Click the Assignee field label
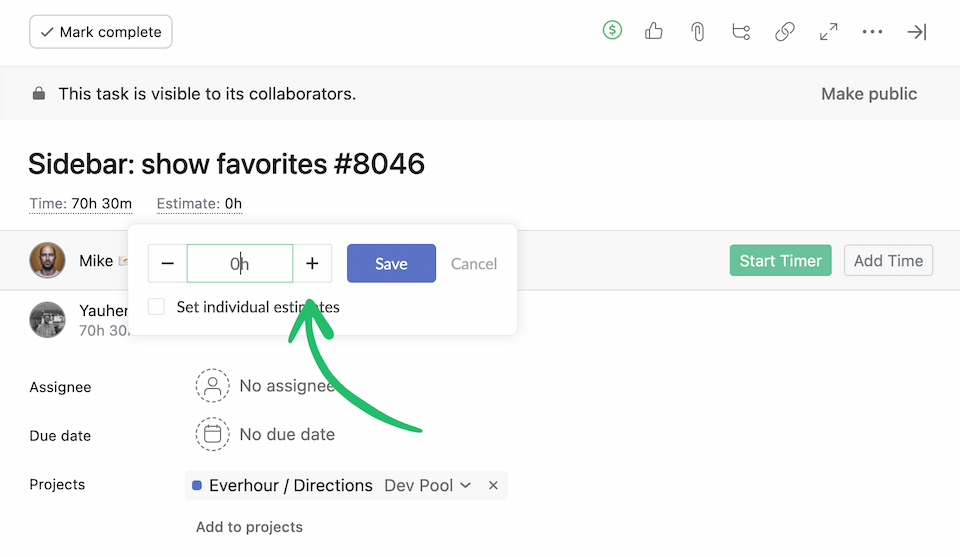This screenshot has height=557, width=960. click(60, 387)
